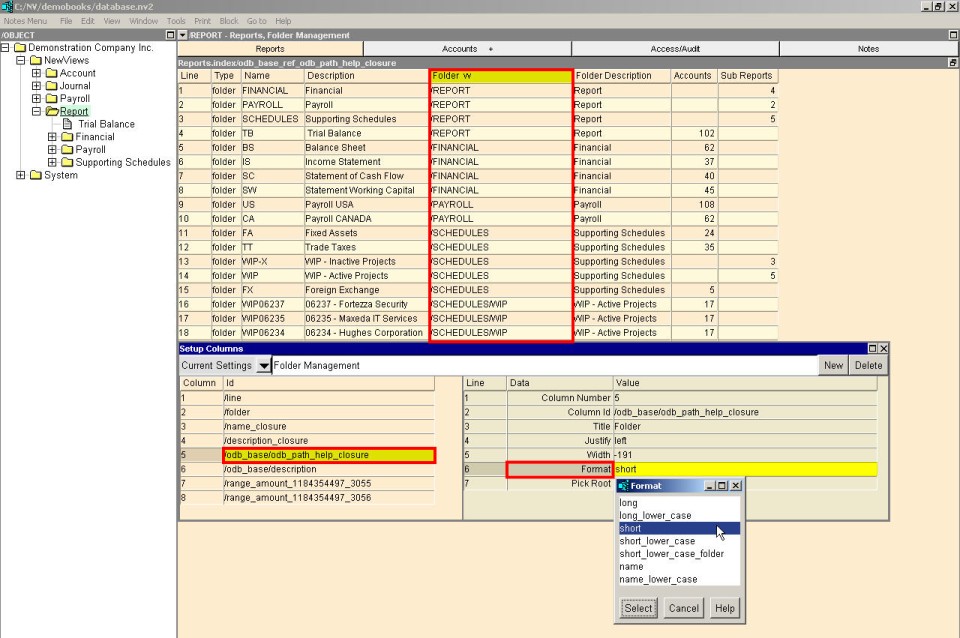The width and height of the screenshot is (960, 638).
Task: Click the yellow Format value field
Action: pos(745,470)
